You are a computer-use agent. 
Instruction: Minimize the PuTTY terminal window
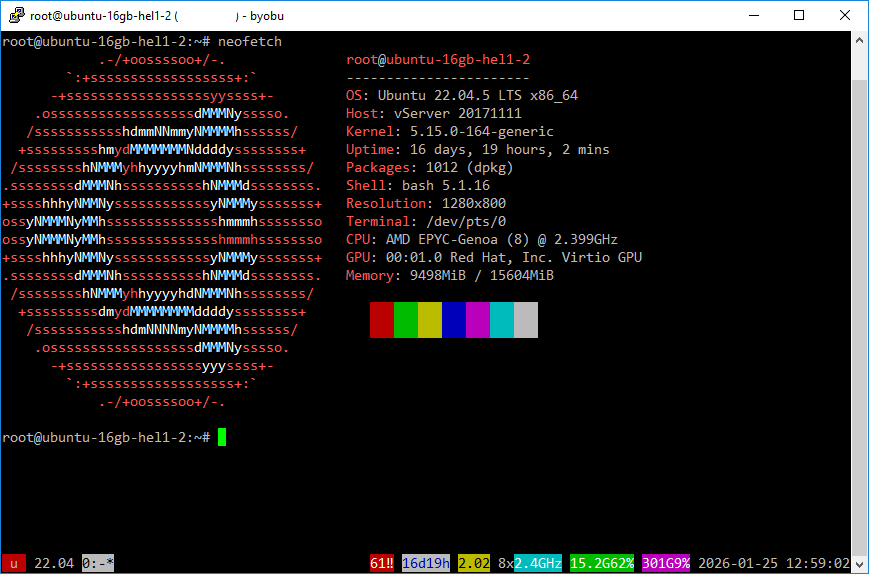[x=752, y=16]
